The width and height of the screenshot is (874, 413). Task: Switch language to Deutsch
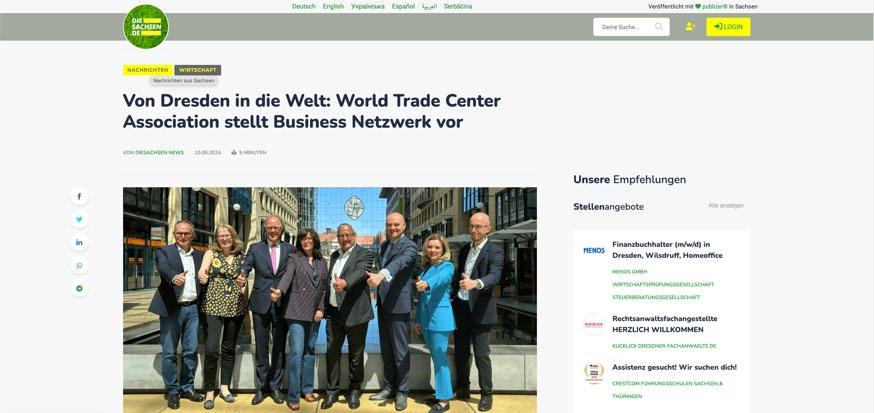304,7
